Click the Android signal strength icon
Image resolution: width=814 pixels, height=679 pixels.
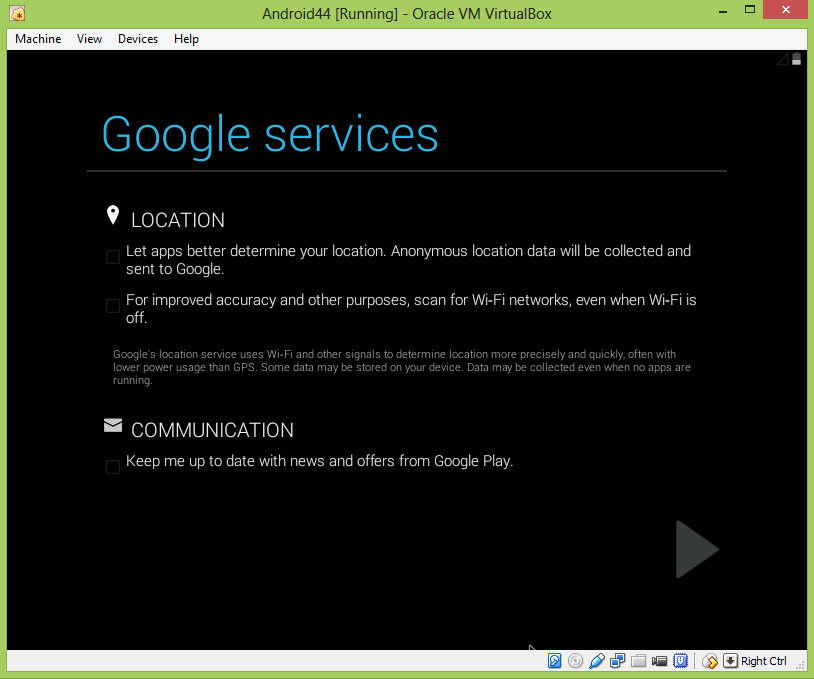click(782, 59)
